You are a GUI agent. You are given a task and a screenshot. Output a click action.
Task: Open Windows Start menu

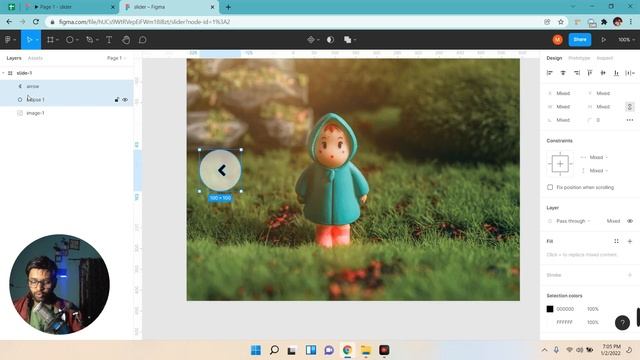tap(256, 350)
